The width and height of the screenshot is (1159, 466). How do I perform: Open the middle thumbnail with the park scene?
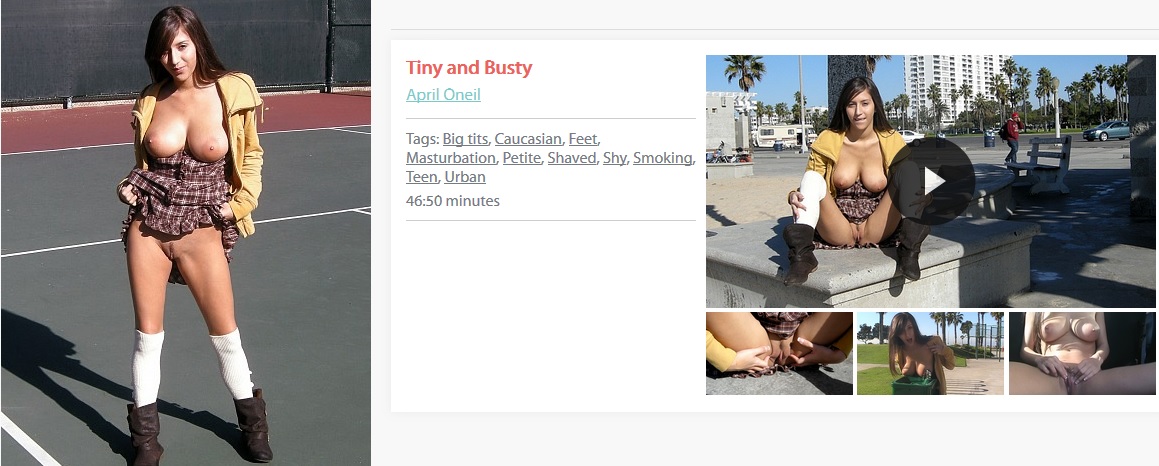[x=931, y=354]
